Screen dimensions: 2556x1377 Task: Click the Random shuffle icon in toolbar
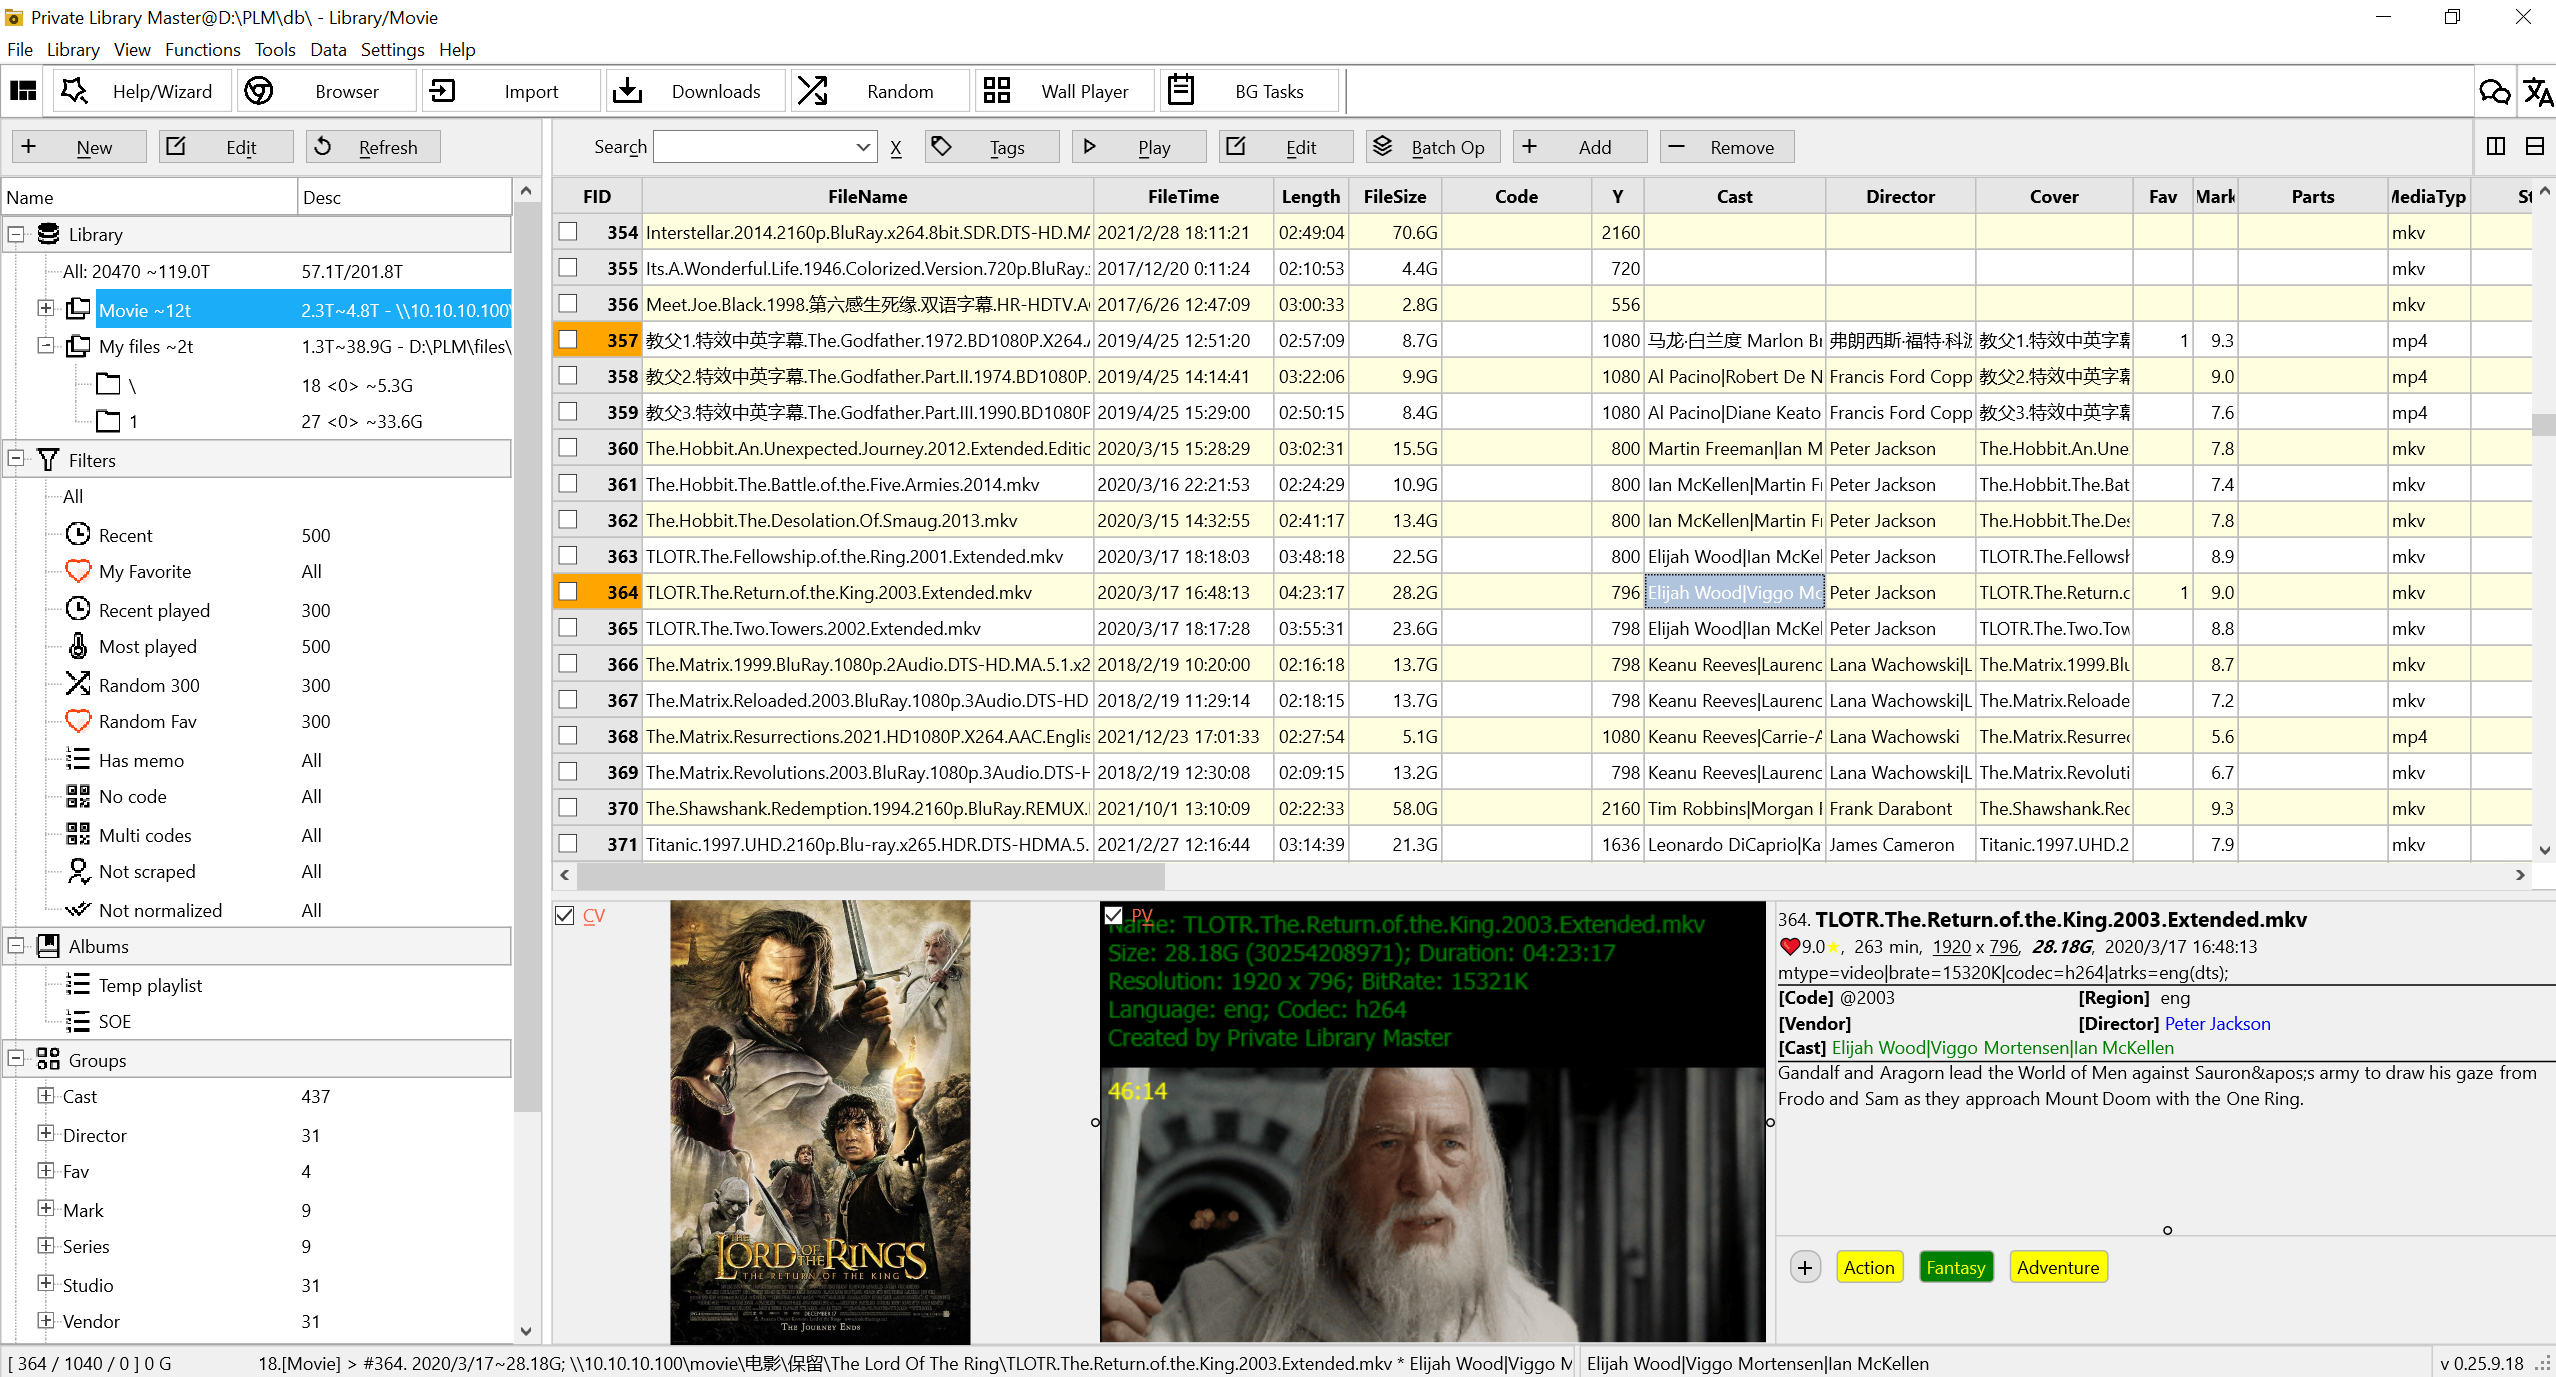click(813, 91)
